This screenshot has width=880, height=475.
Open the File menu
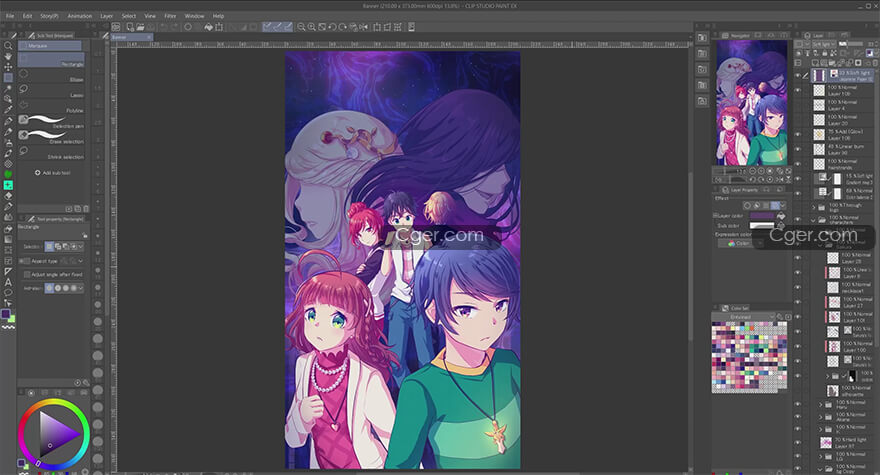[10, 16]
